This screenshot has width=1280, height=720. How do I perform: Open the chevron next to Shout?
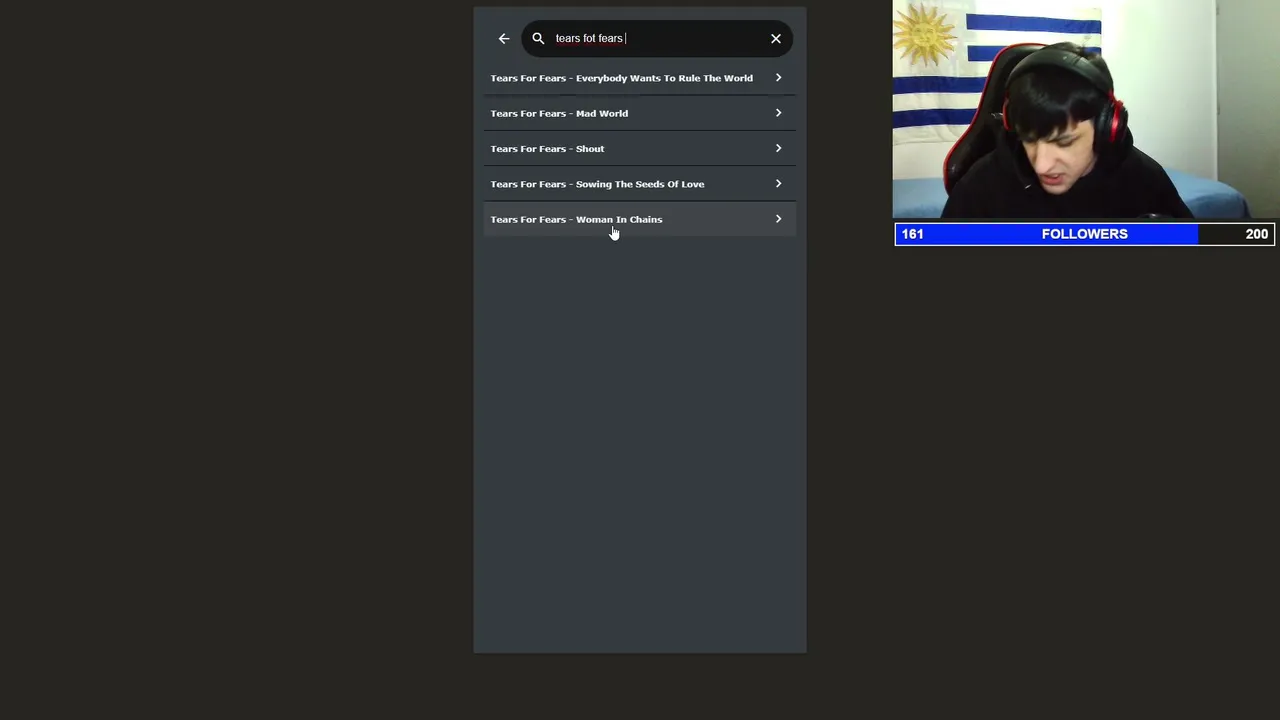pos(778,149)
